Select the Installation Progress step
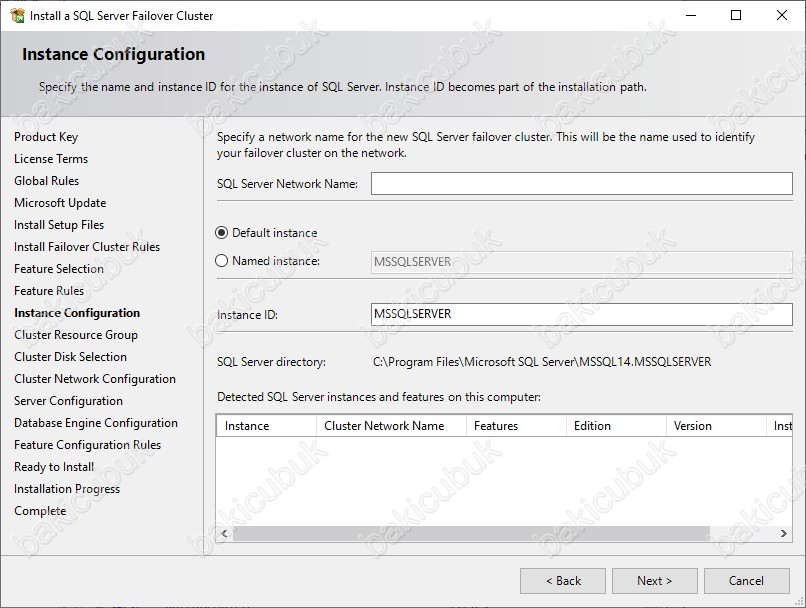 67,489
